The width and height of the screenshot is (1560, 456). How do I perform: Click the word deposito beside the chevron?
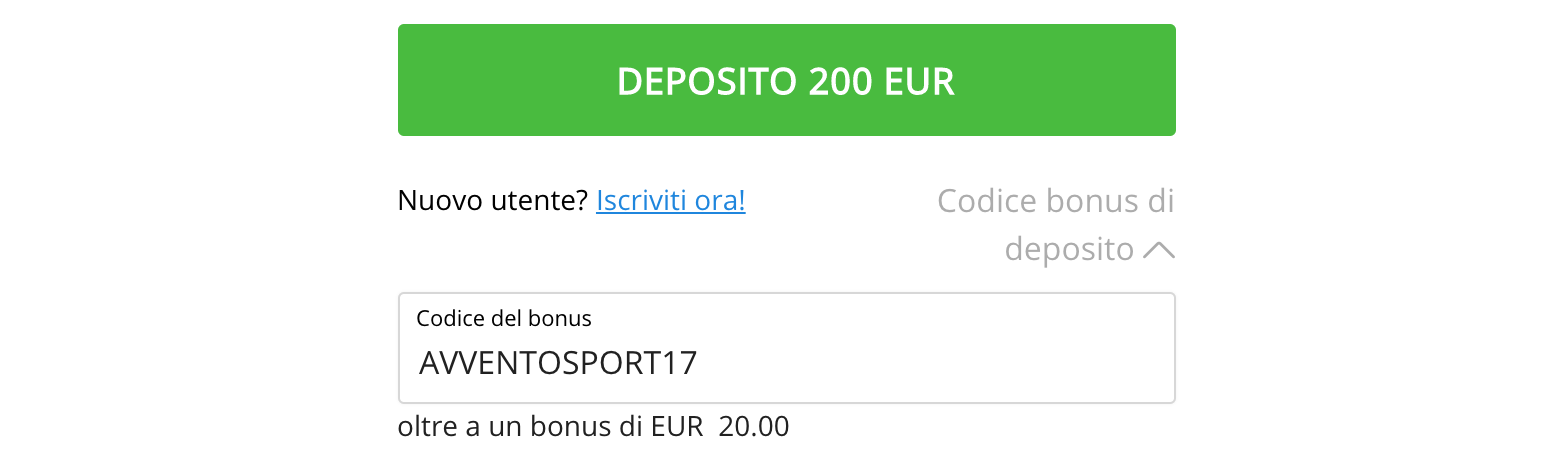click(1068, 249)
